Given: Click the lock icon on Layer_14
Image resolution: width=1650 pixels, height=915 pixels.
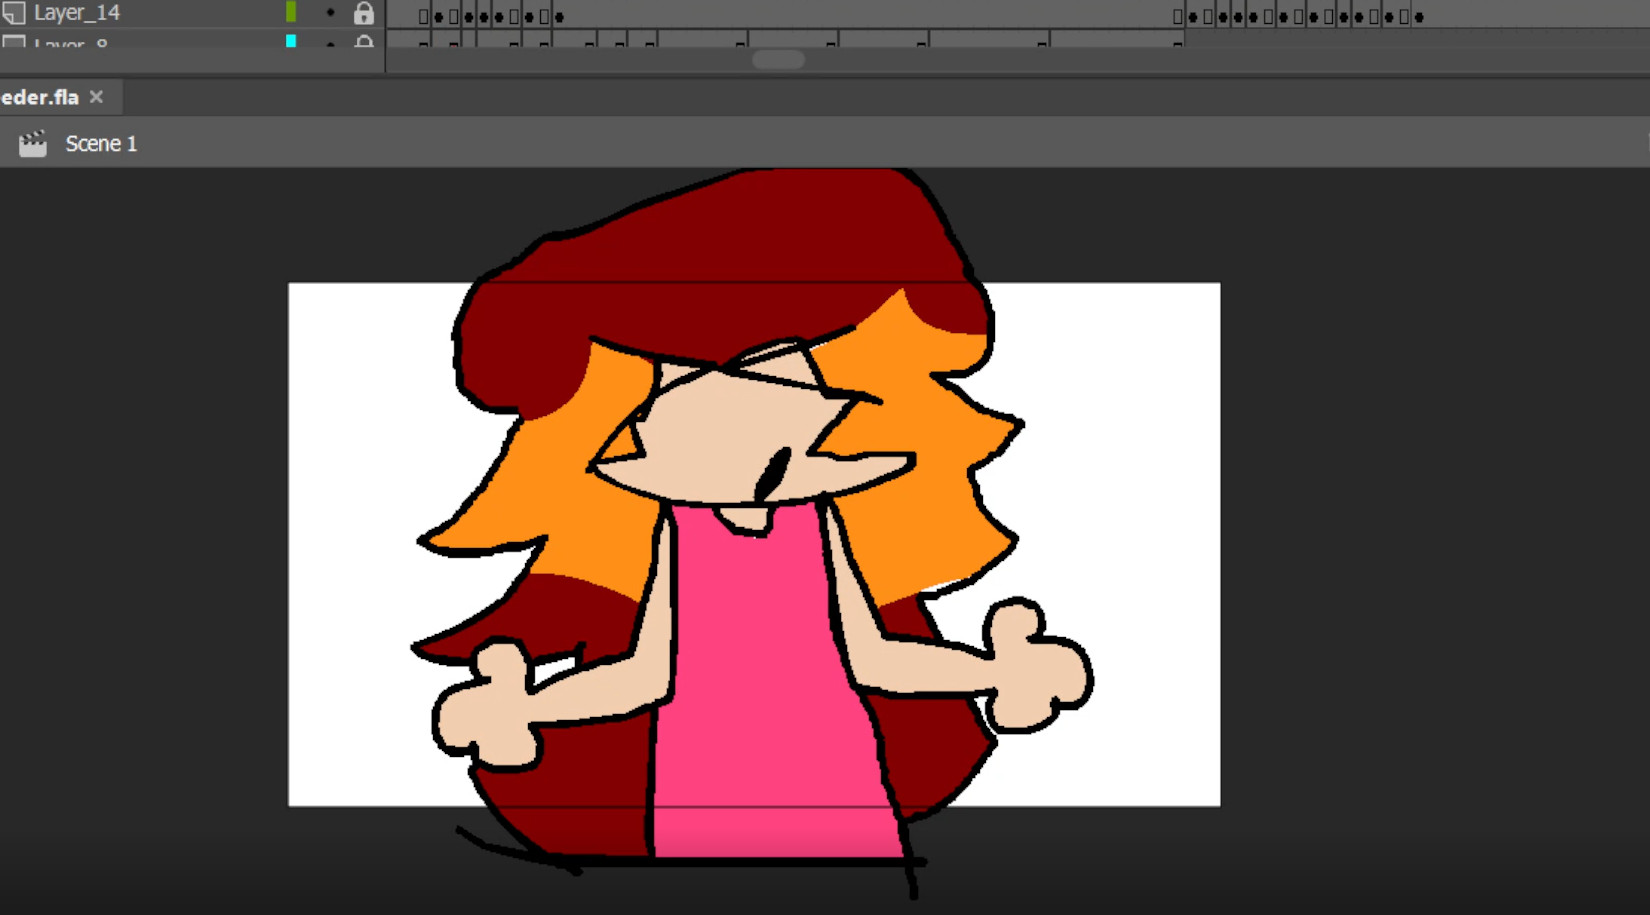Looking at the screenshot, I should pos(364,13).
